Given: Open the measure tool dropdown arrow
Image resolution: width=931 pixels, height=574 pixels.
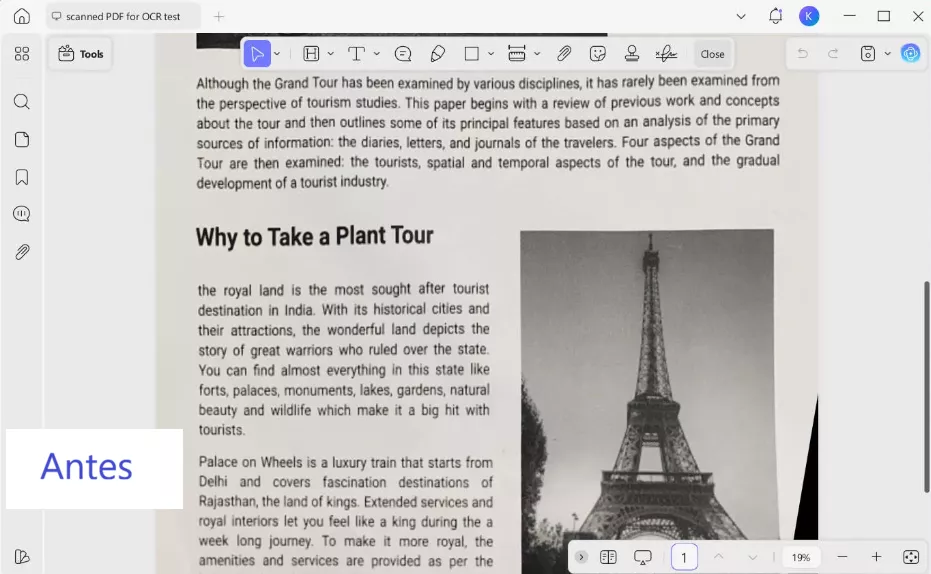Looking at the screenshot, I should point(537,54).
